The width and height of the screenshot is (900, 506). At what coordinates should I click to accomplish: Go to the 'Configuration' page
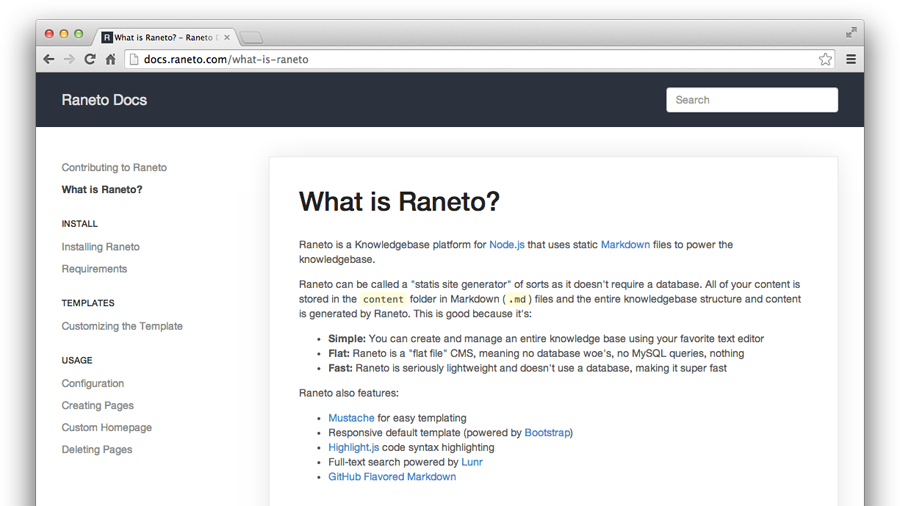92,383
